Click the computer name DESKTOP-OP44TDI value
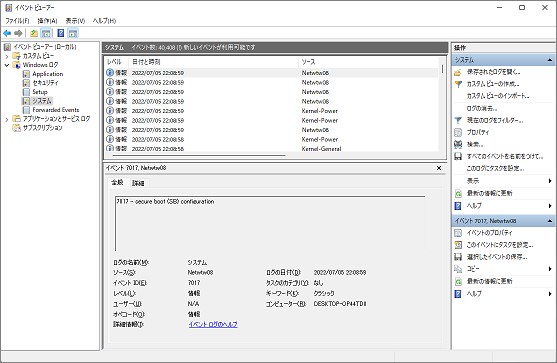 [x=340, y=304]
